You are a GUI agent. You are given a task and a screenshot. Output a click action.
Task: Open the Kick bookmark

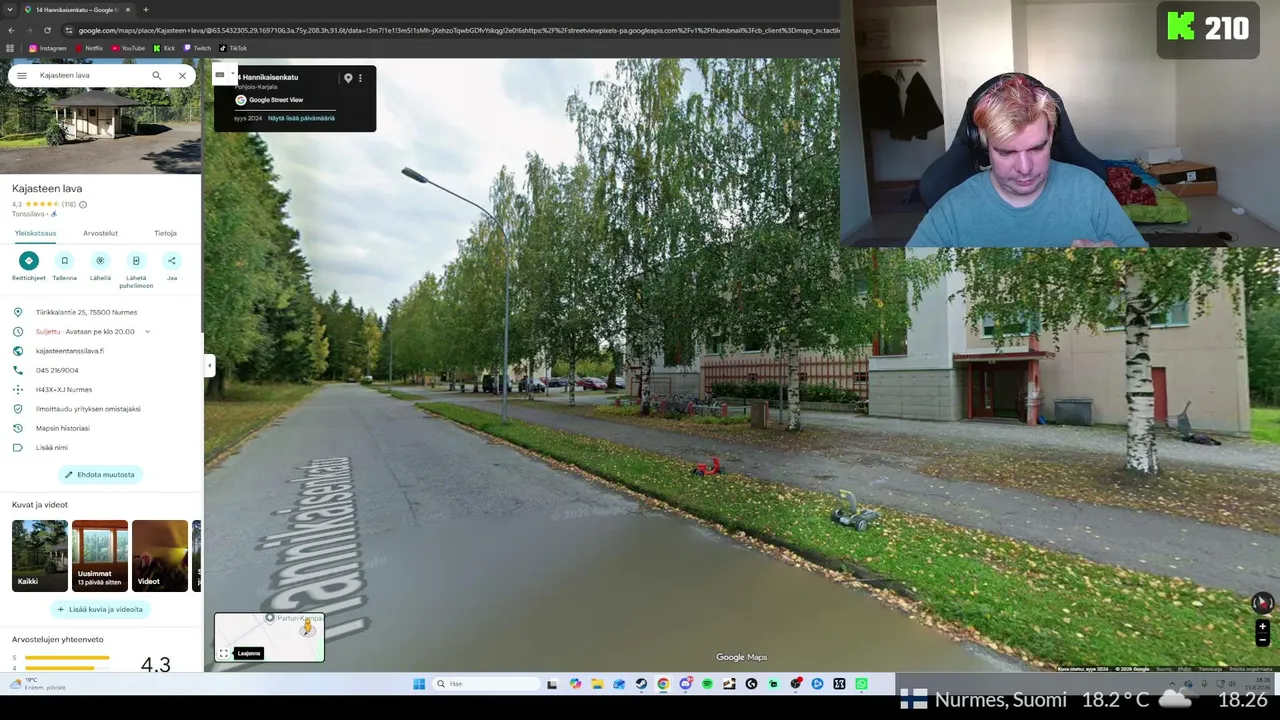(x=164, y=48)
